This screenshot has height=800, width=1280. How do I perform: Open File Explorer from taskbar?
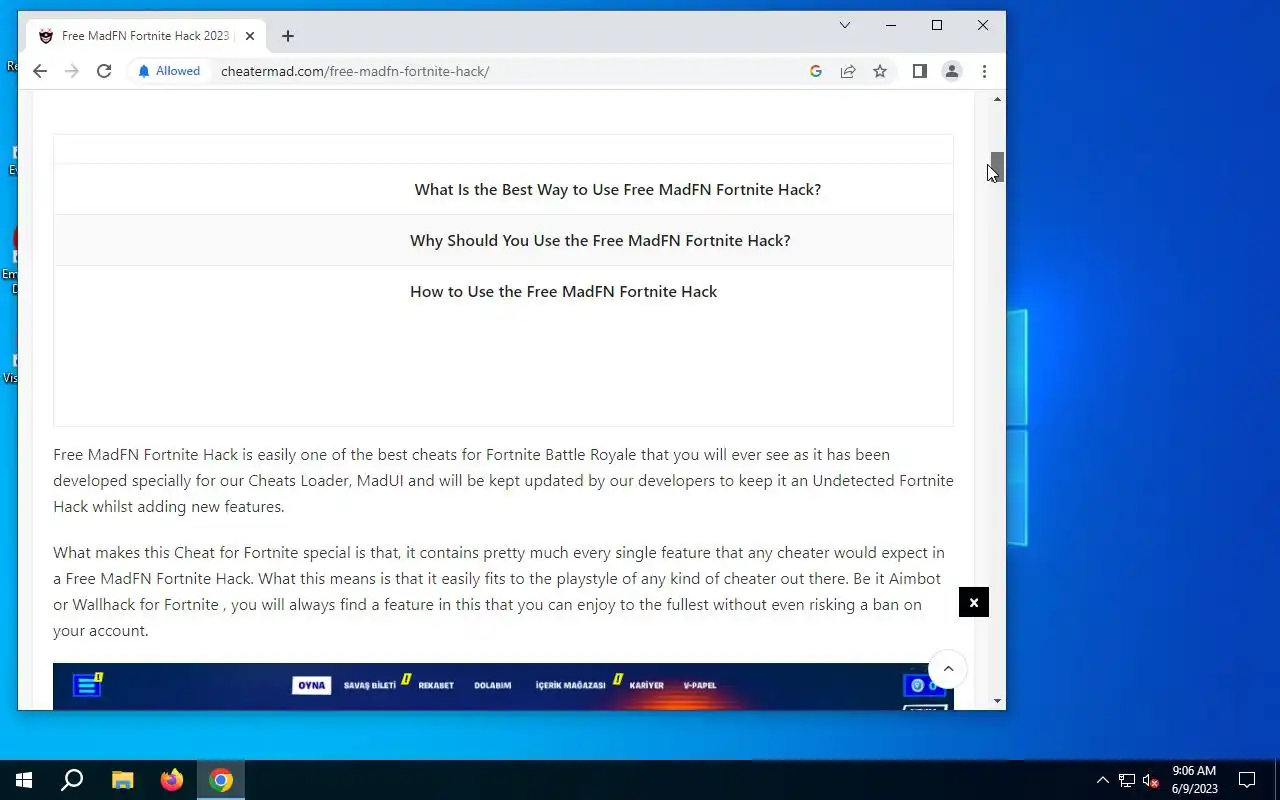pyautogui.click(x=122, y=780)
